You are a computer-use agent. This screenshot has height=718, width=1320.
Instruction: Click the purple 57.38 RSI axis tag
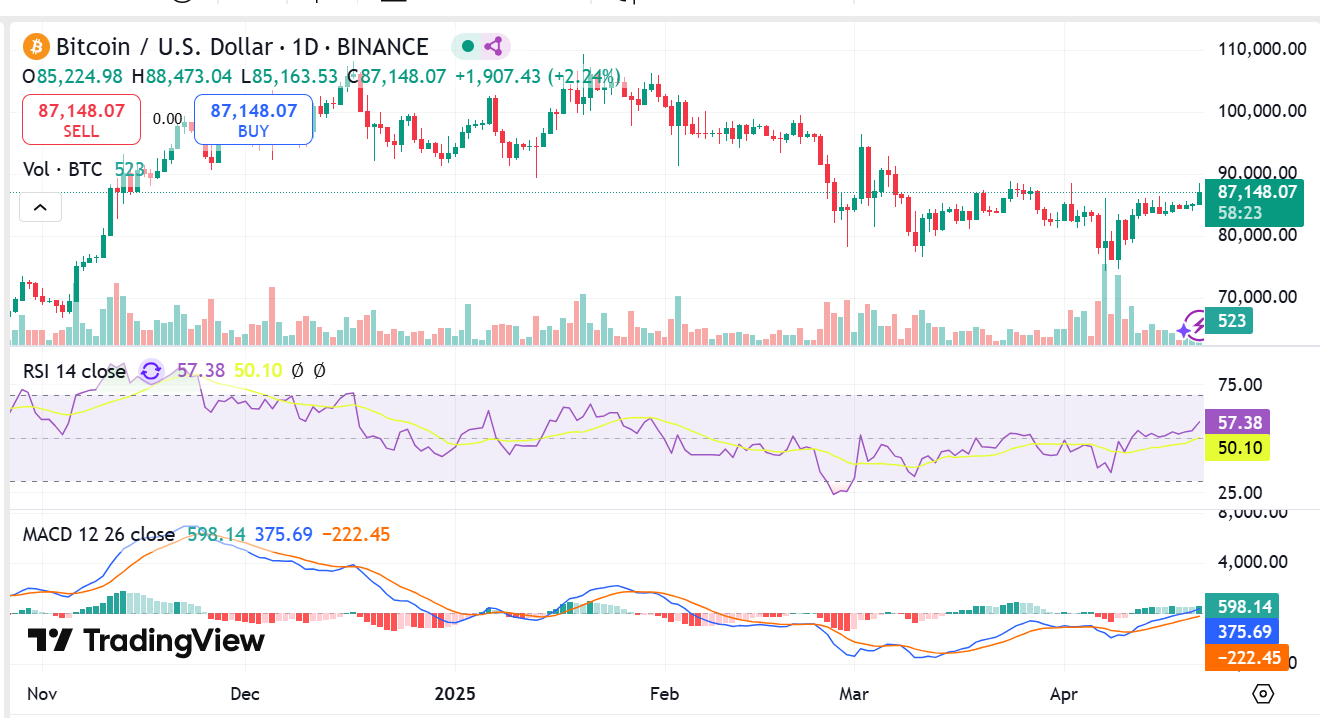pos(1238,423)
